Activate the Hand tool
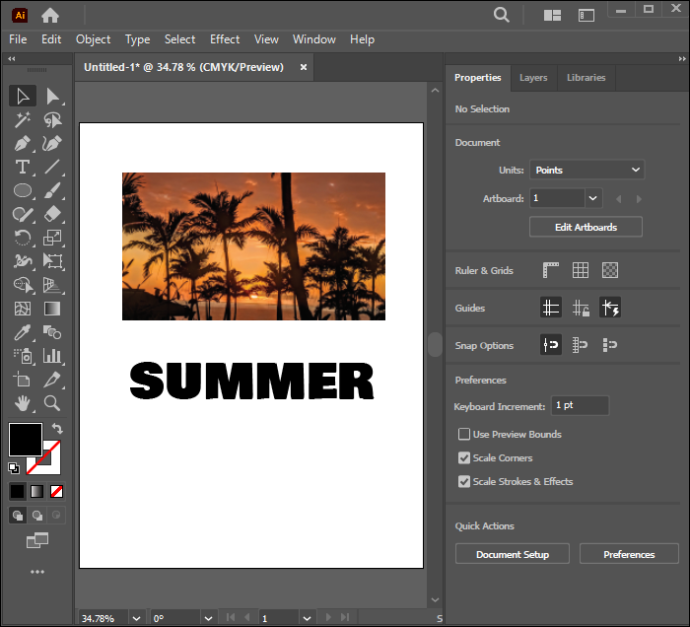The height and width of the screenshot is (627, 690). pos(22,403)
